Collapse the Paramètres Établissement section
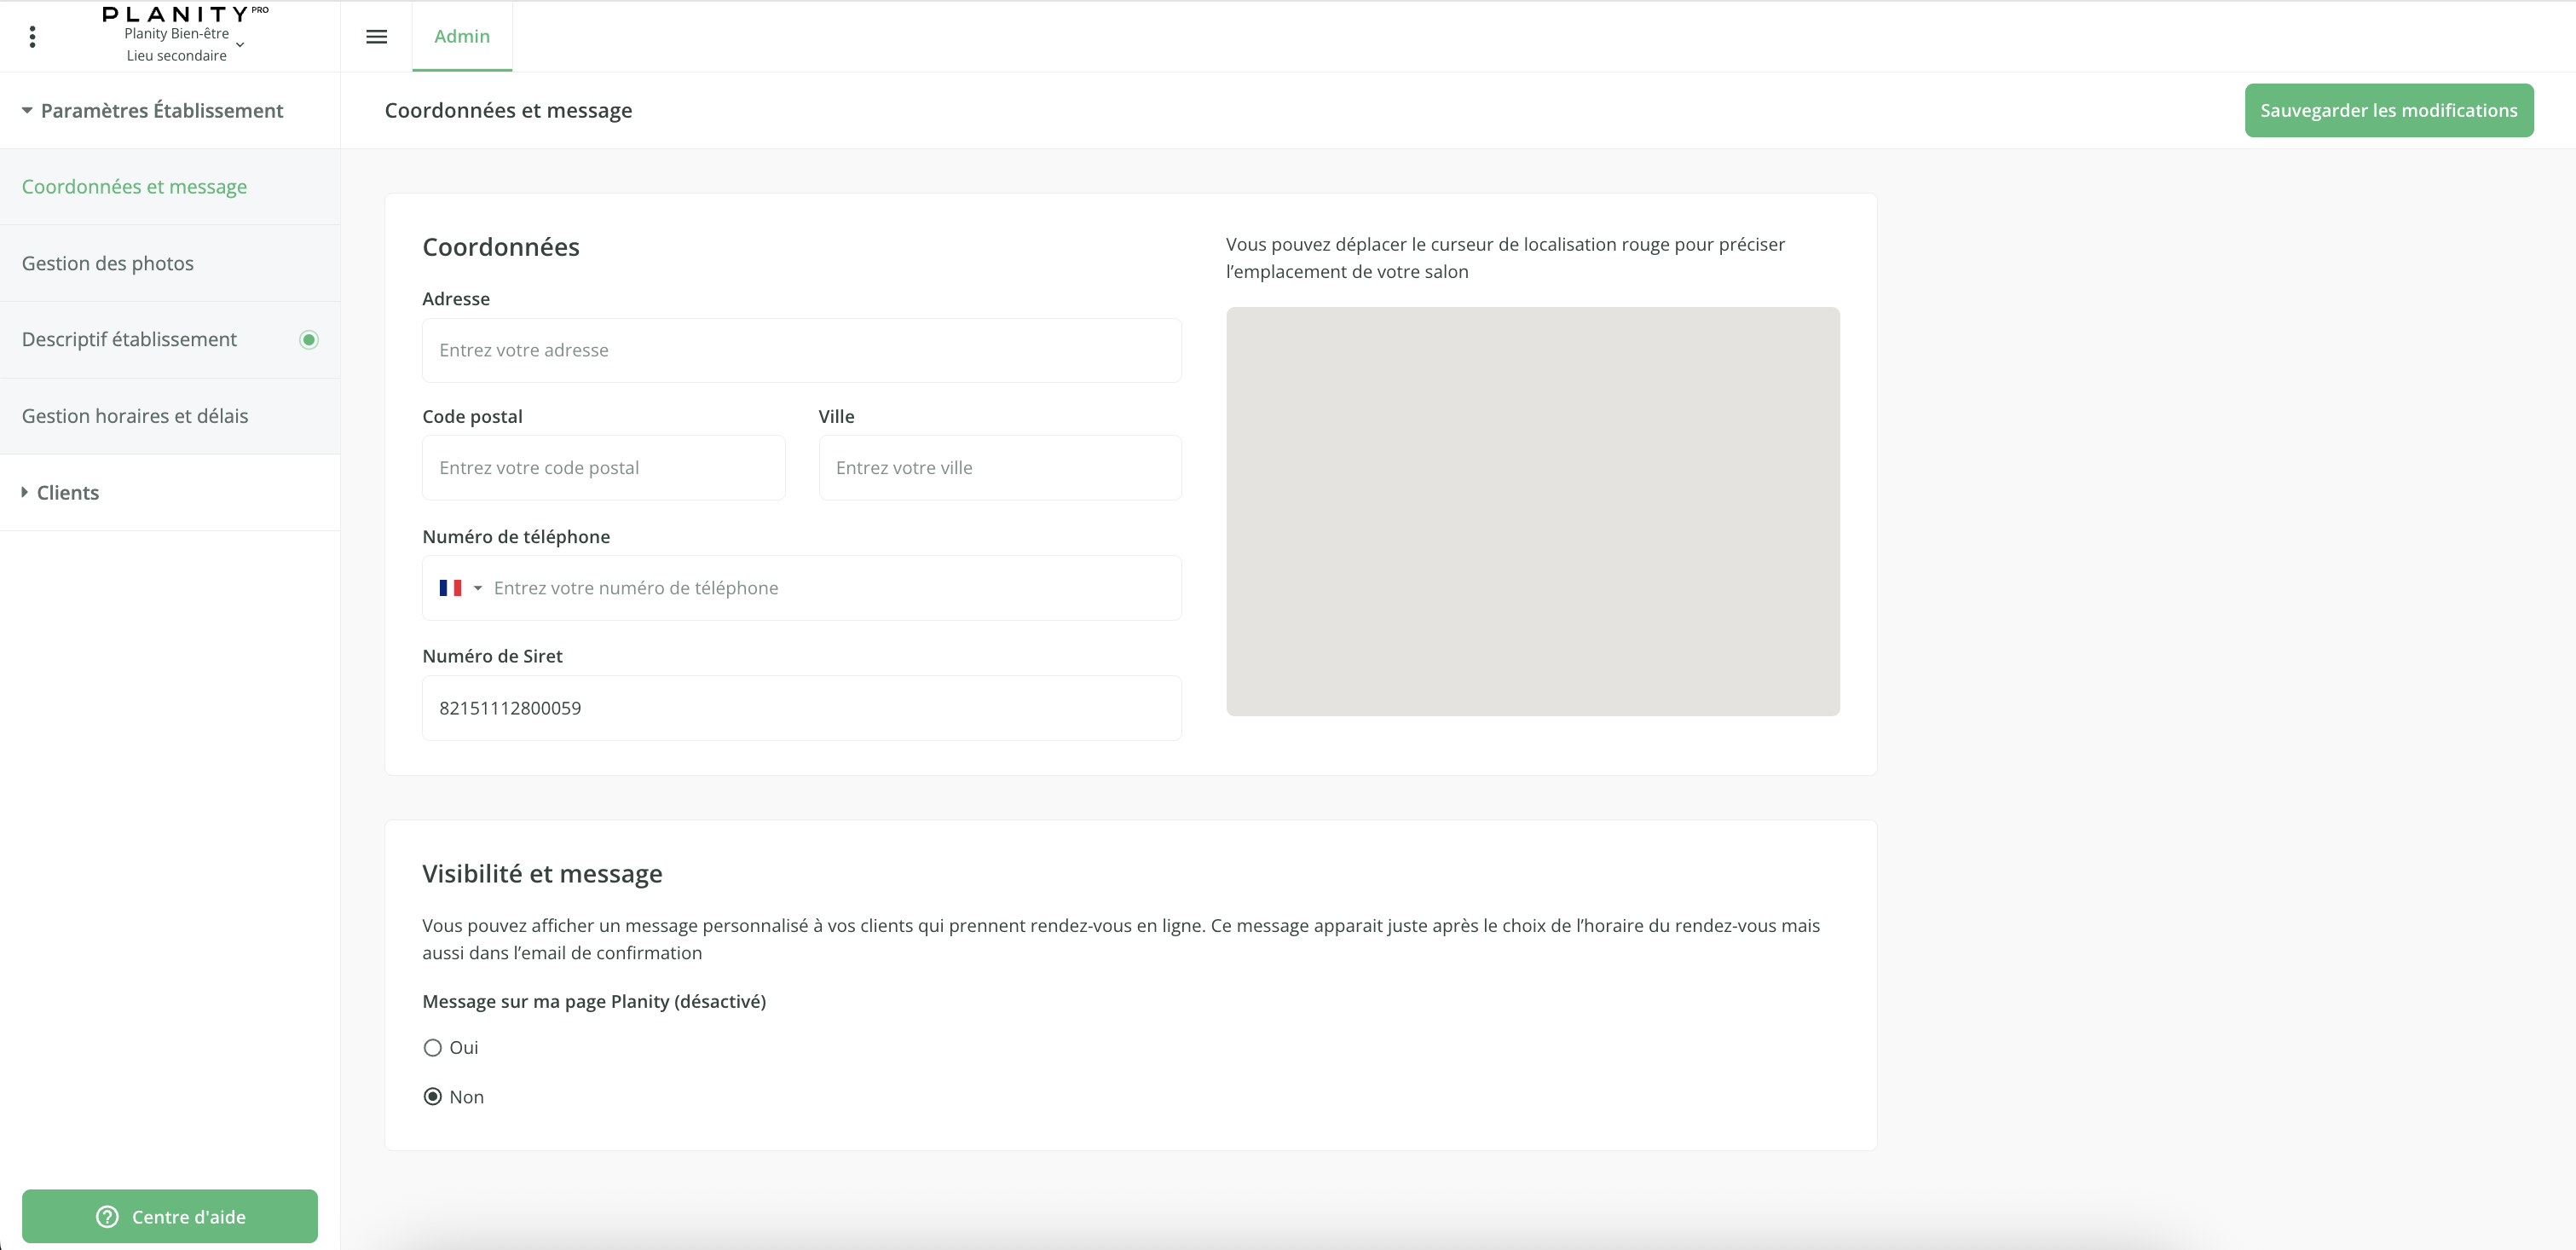The width and height of the screenshot is (2576, 1250). [x=27, y=111]
